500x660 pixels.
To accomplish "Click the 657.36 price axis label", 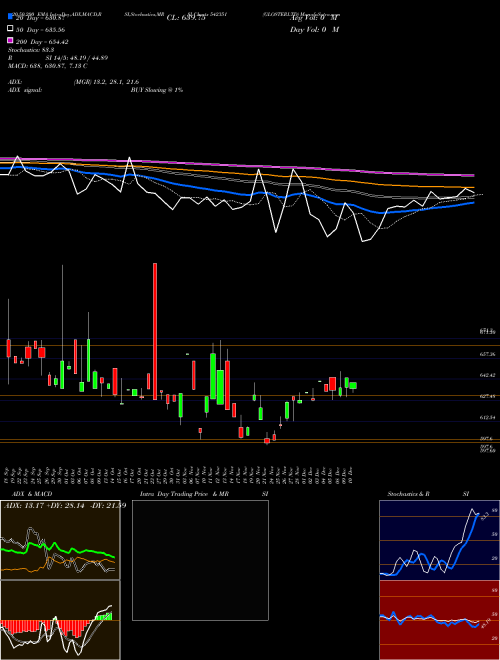I will tap(487, 354).
